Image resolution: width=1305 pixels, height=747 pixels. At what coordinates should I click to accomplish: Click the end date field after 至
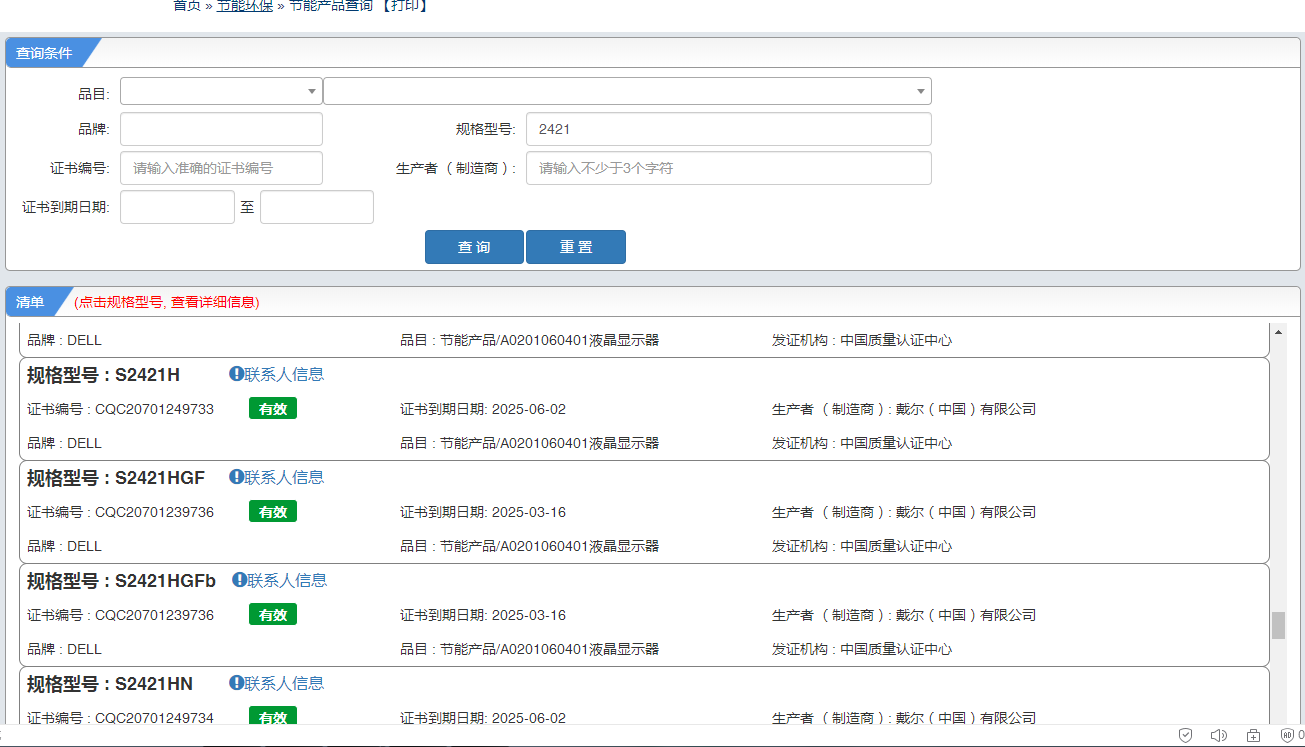click(317, 207)
